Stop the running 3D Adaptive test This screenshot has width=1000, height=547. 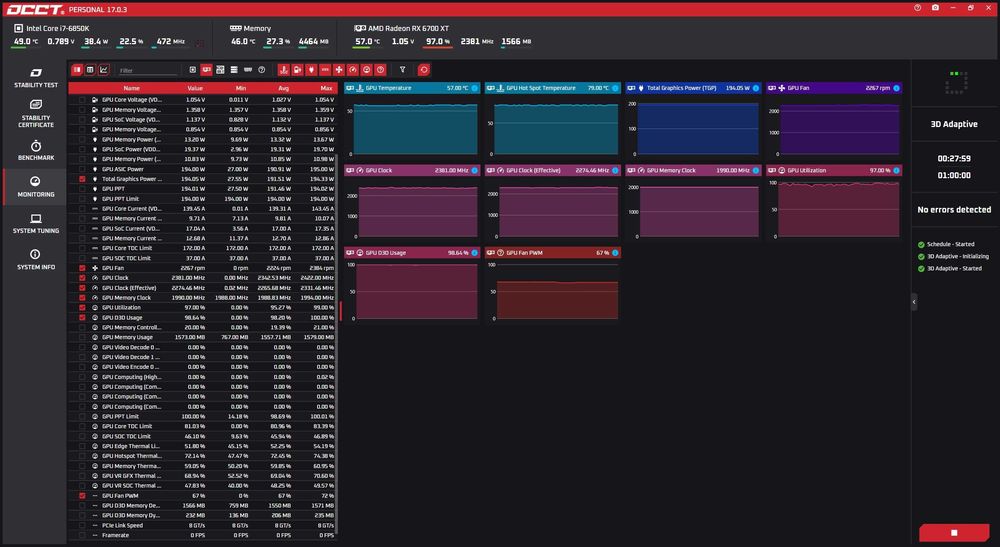[954, 532]
